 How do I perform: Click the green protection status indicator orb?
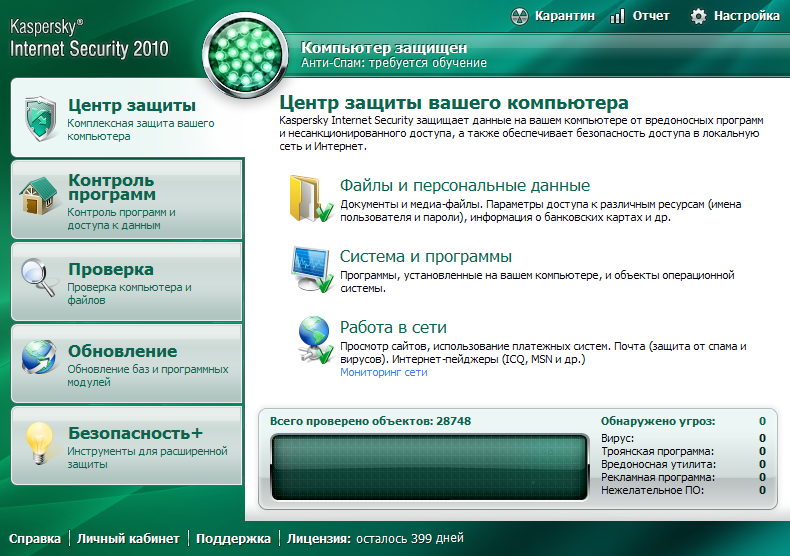(245, 55)
